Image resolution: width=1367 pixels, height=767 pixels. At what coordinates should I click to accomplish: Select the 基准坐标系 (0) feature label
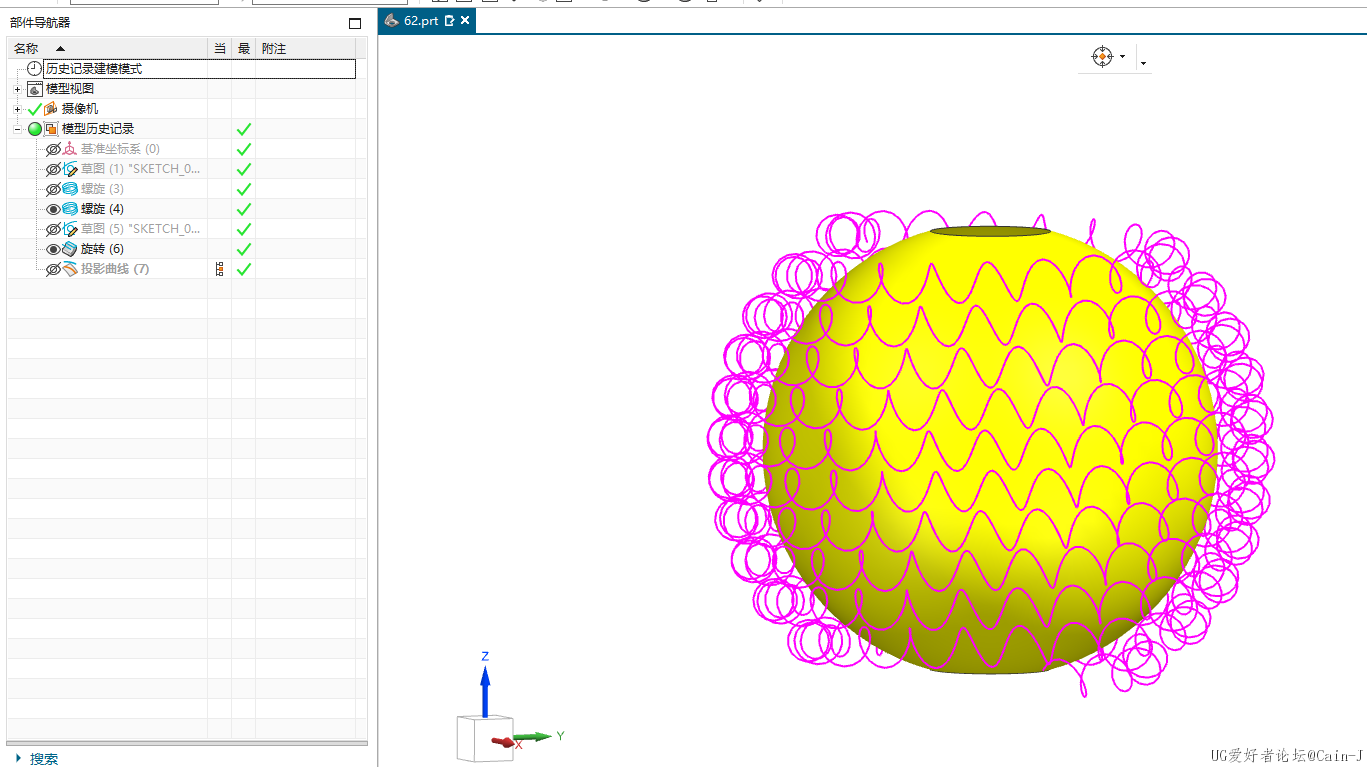coord(120,149)
